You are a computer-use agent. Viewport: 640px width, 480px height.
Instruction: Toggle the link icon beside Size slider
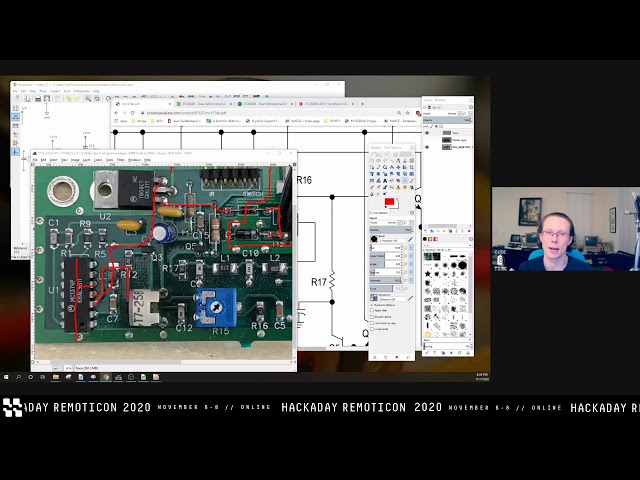click(x=411, y=247)
